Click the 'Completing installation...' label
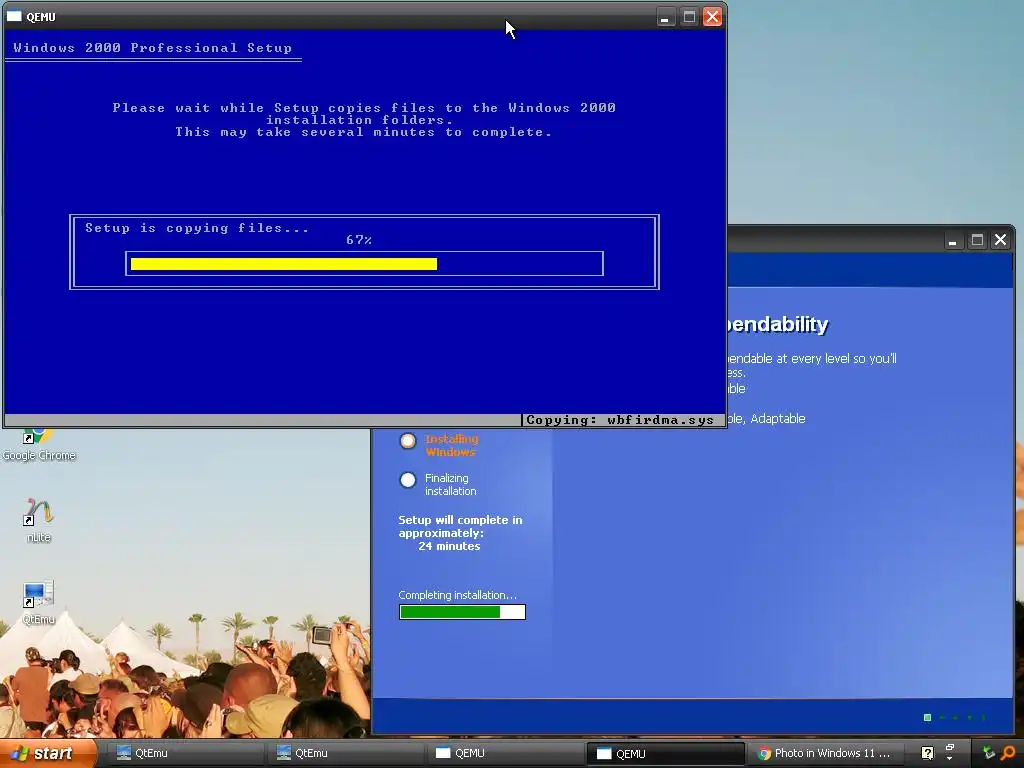The width and height of the screenshot is (1024, 768). 457,595
